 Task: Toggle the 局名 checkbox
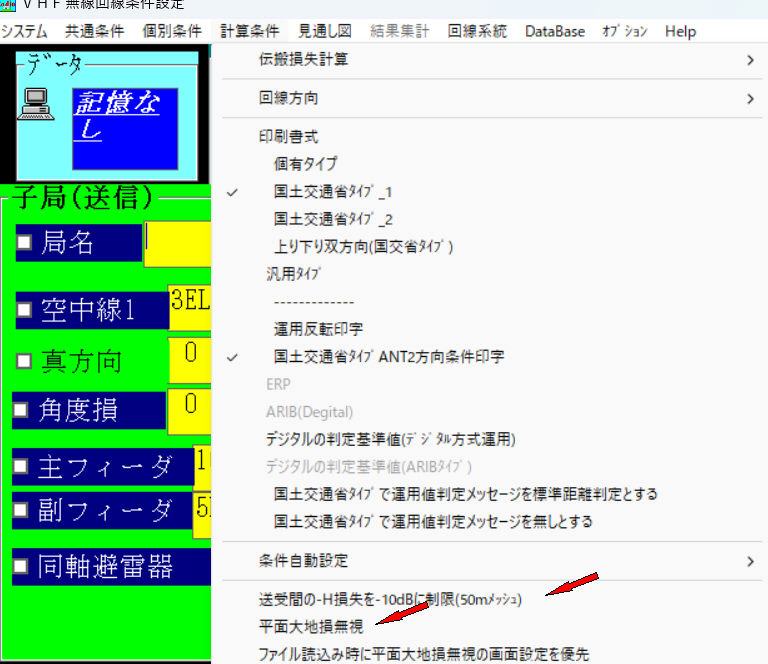(24, 242)
